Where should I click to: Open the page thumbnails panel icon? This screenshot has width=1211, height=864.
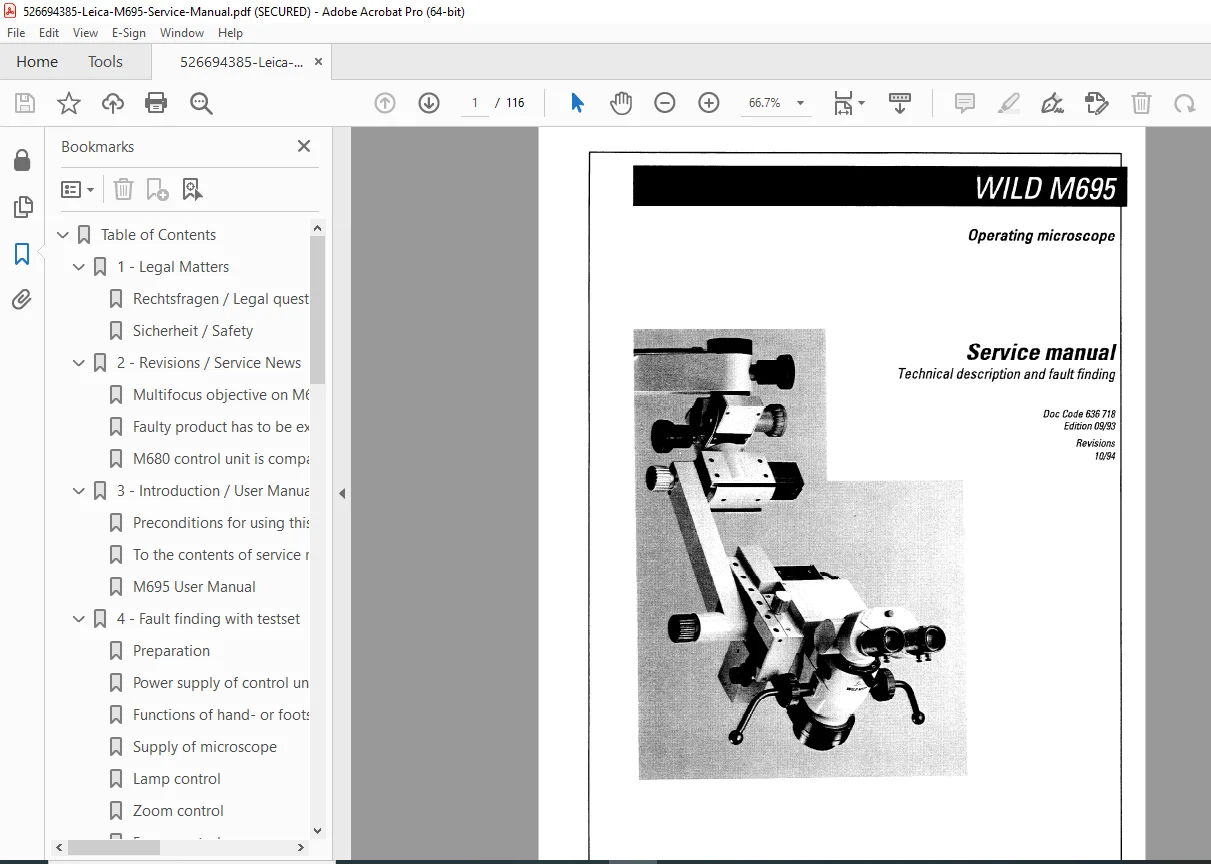click(x=22, y=207)
